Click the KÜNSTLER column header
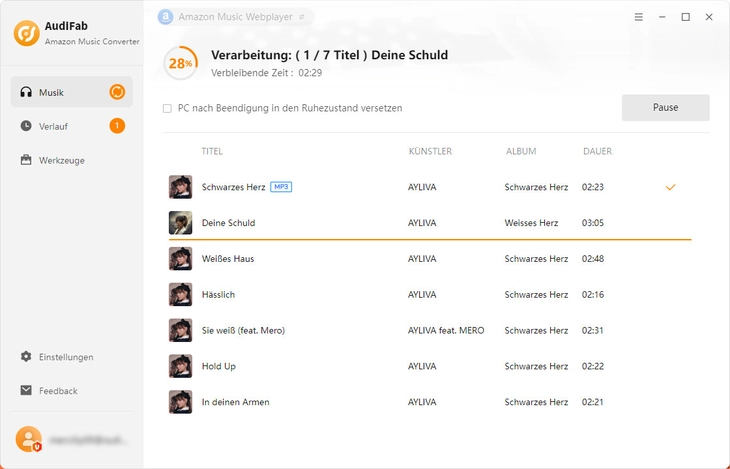The image size is (730, 469). pyautogui.click(x=430, y=151)
